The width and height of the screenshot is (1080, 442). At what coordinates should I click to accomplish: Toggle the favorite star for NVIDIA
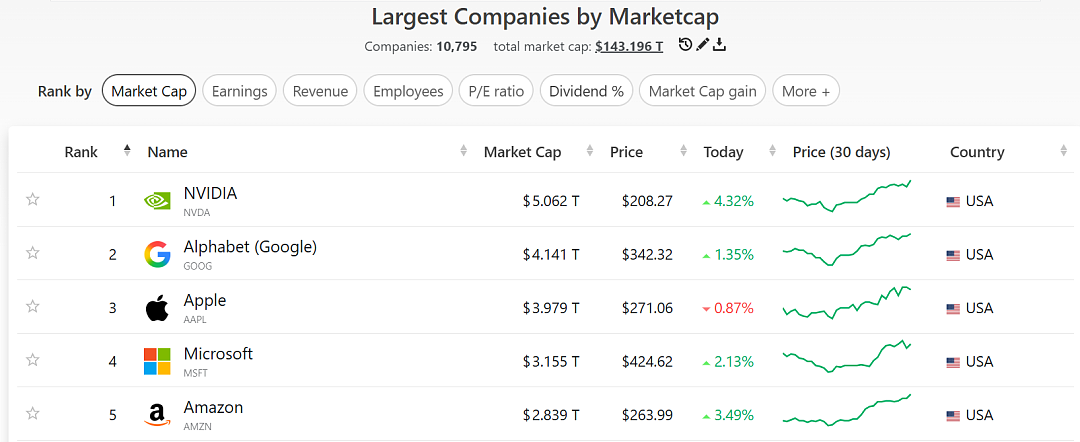pos(32,200)
